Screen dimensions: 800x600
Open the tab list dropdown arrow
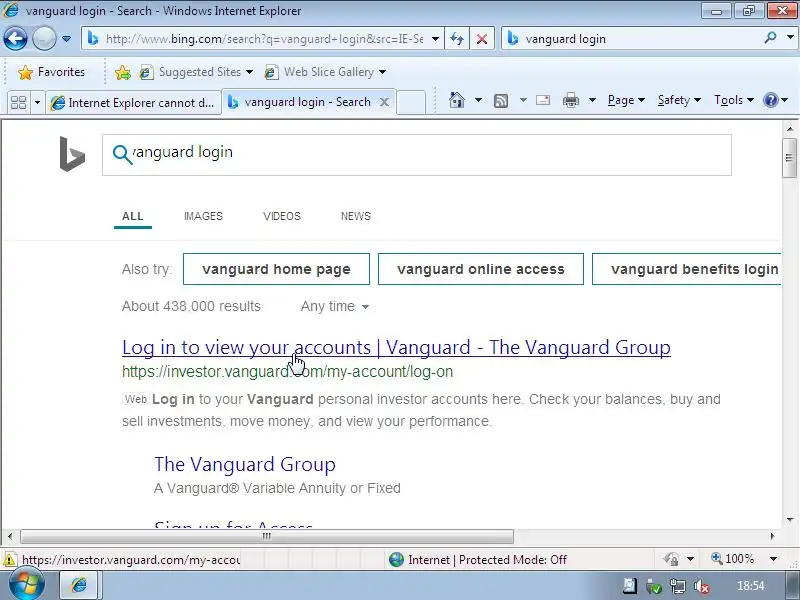37,102
